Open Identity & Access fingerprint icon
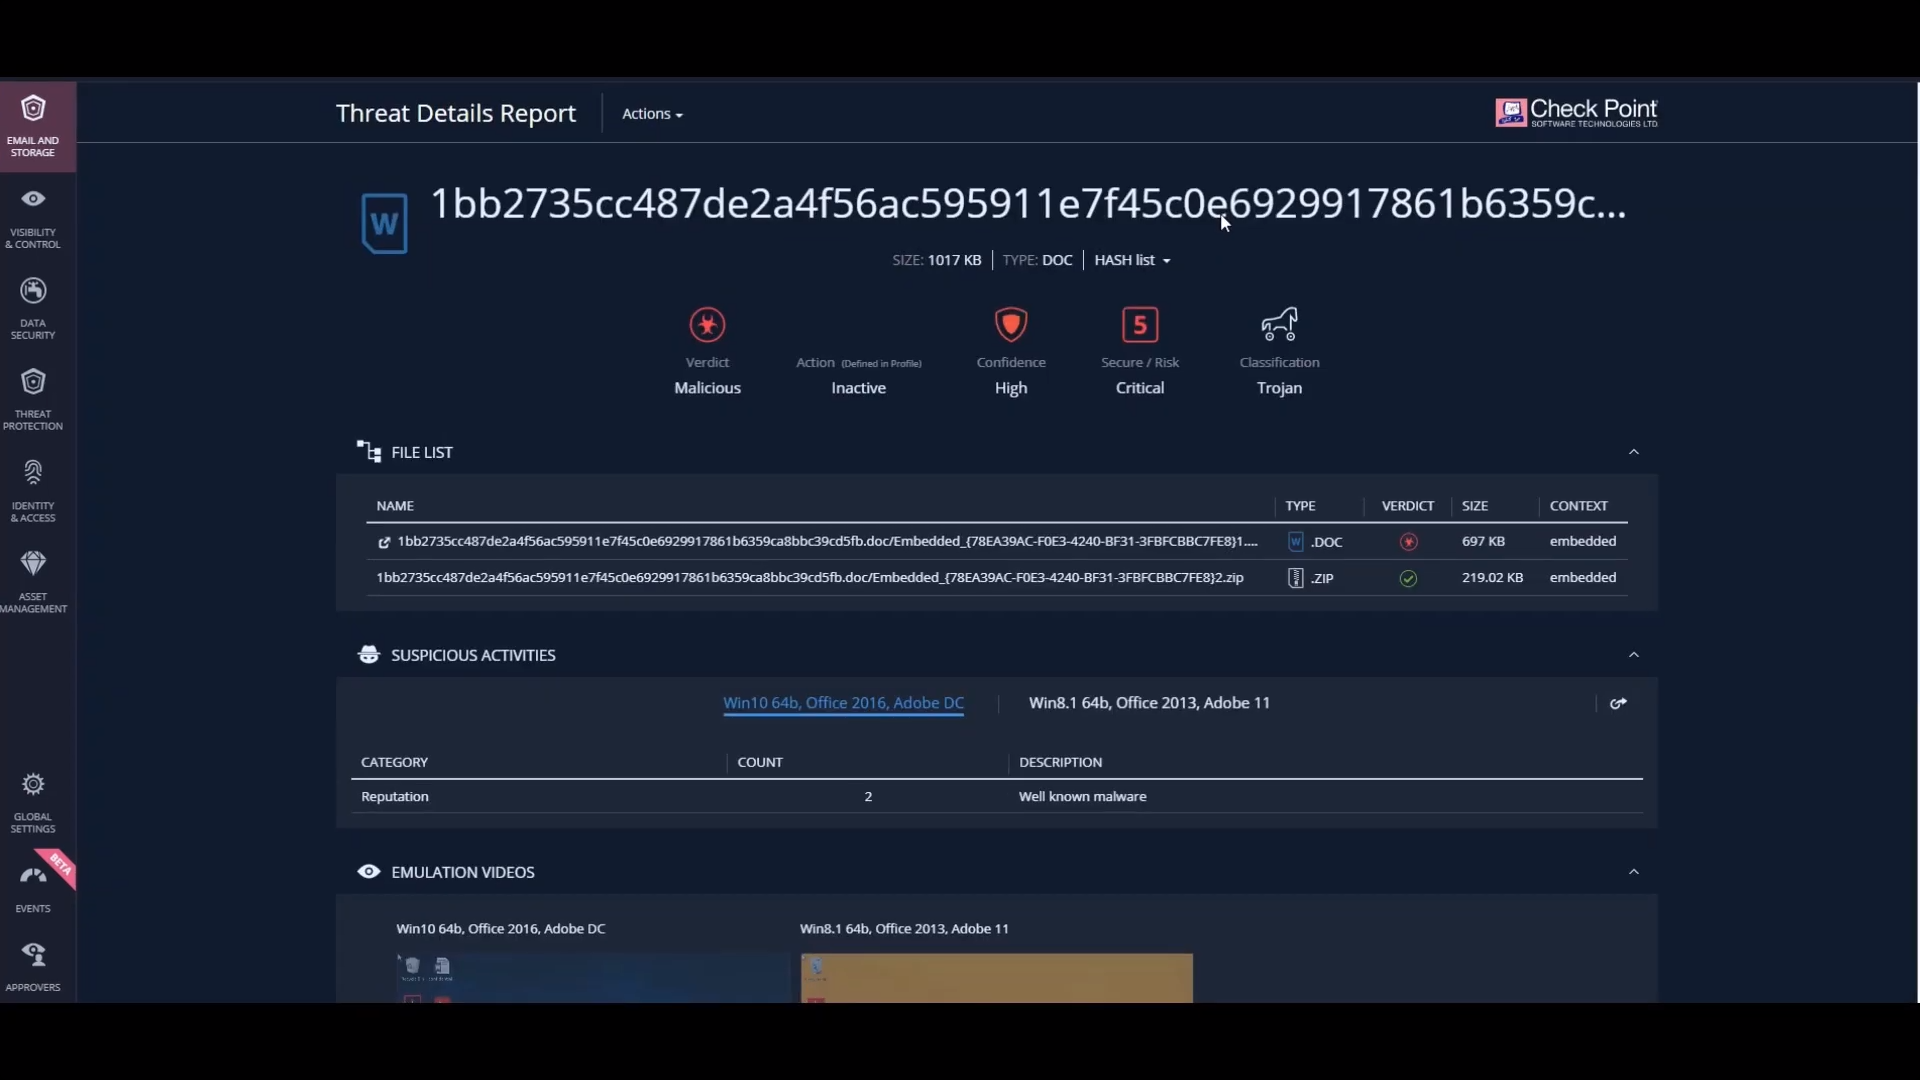This screenshot has height=1080, width=1920. [33, 473]
